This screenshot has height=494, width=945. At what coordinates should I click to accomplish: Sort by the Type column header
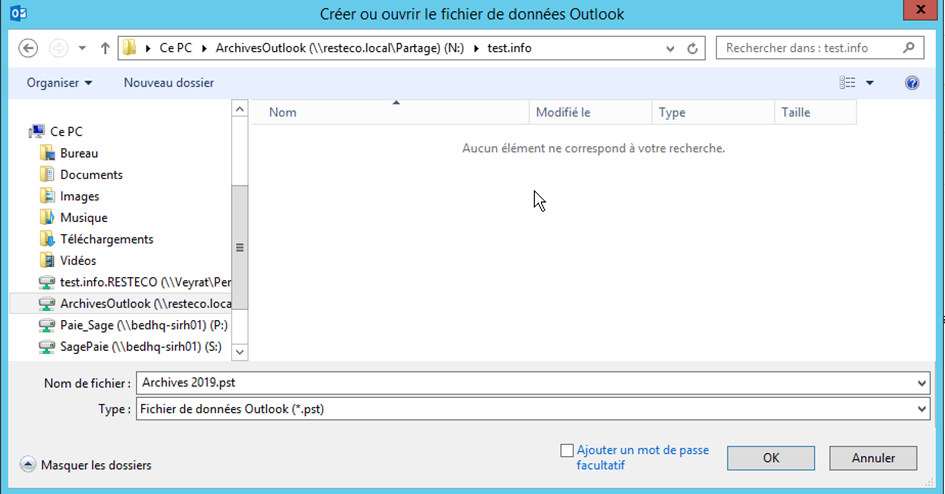(x=713, y=113)
